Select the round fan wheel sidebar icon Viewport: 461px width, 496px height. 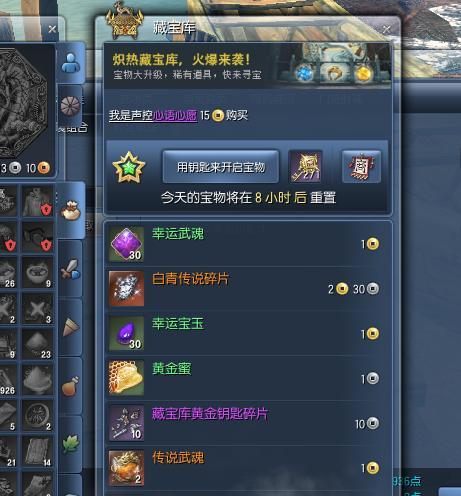[70, 106]
